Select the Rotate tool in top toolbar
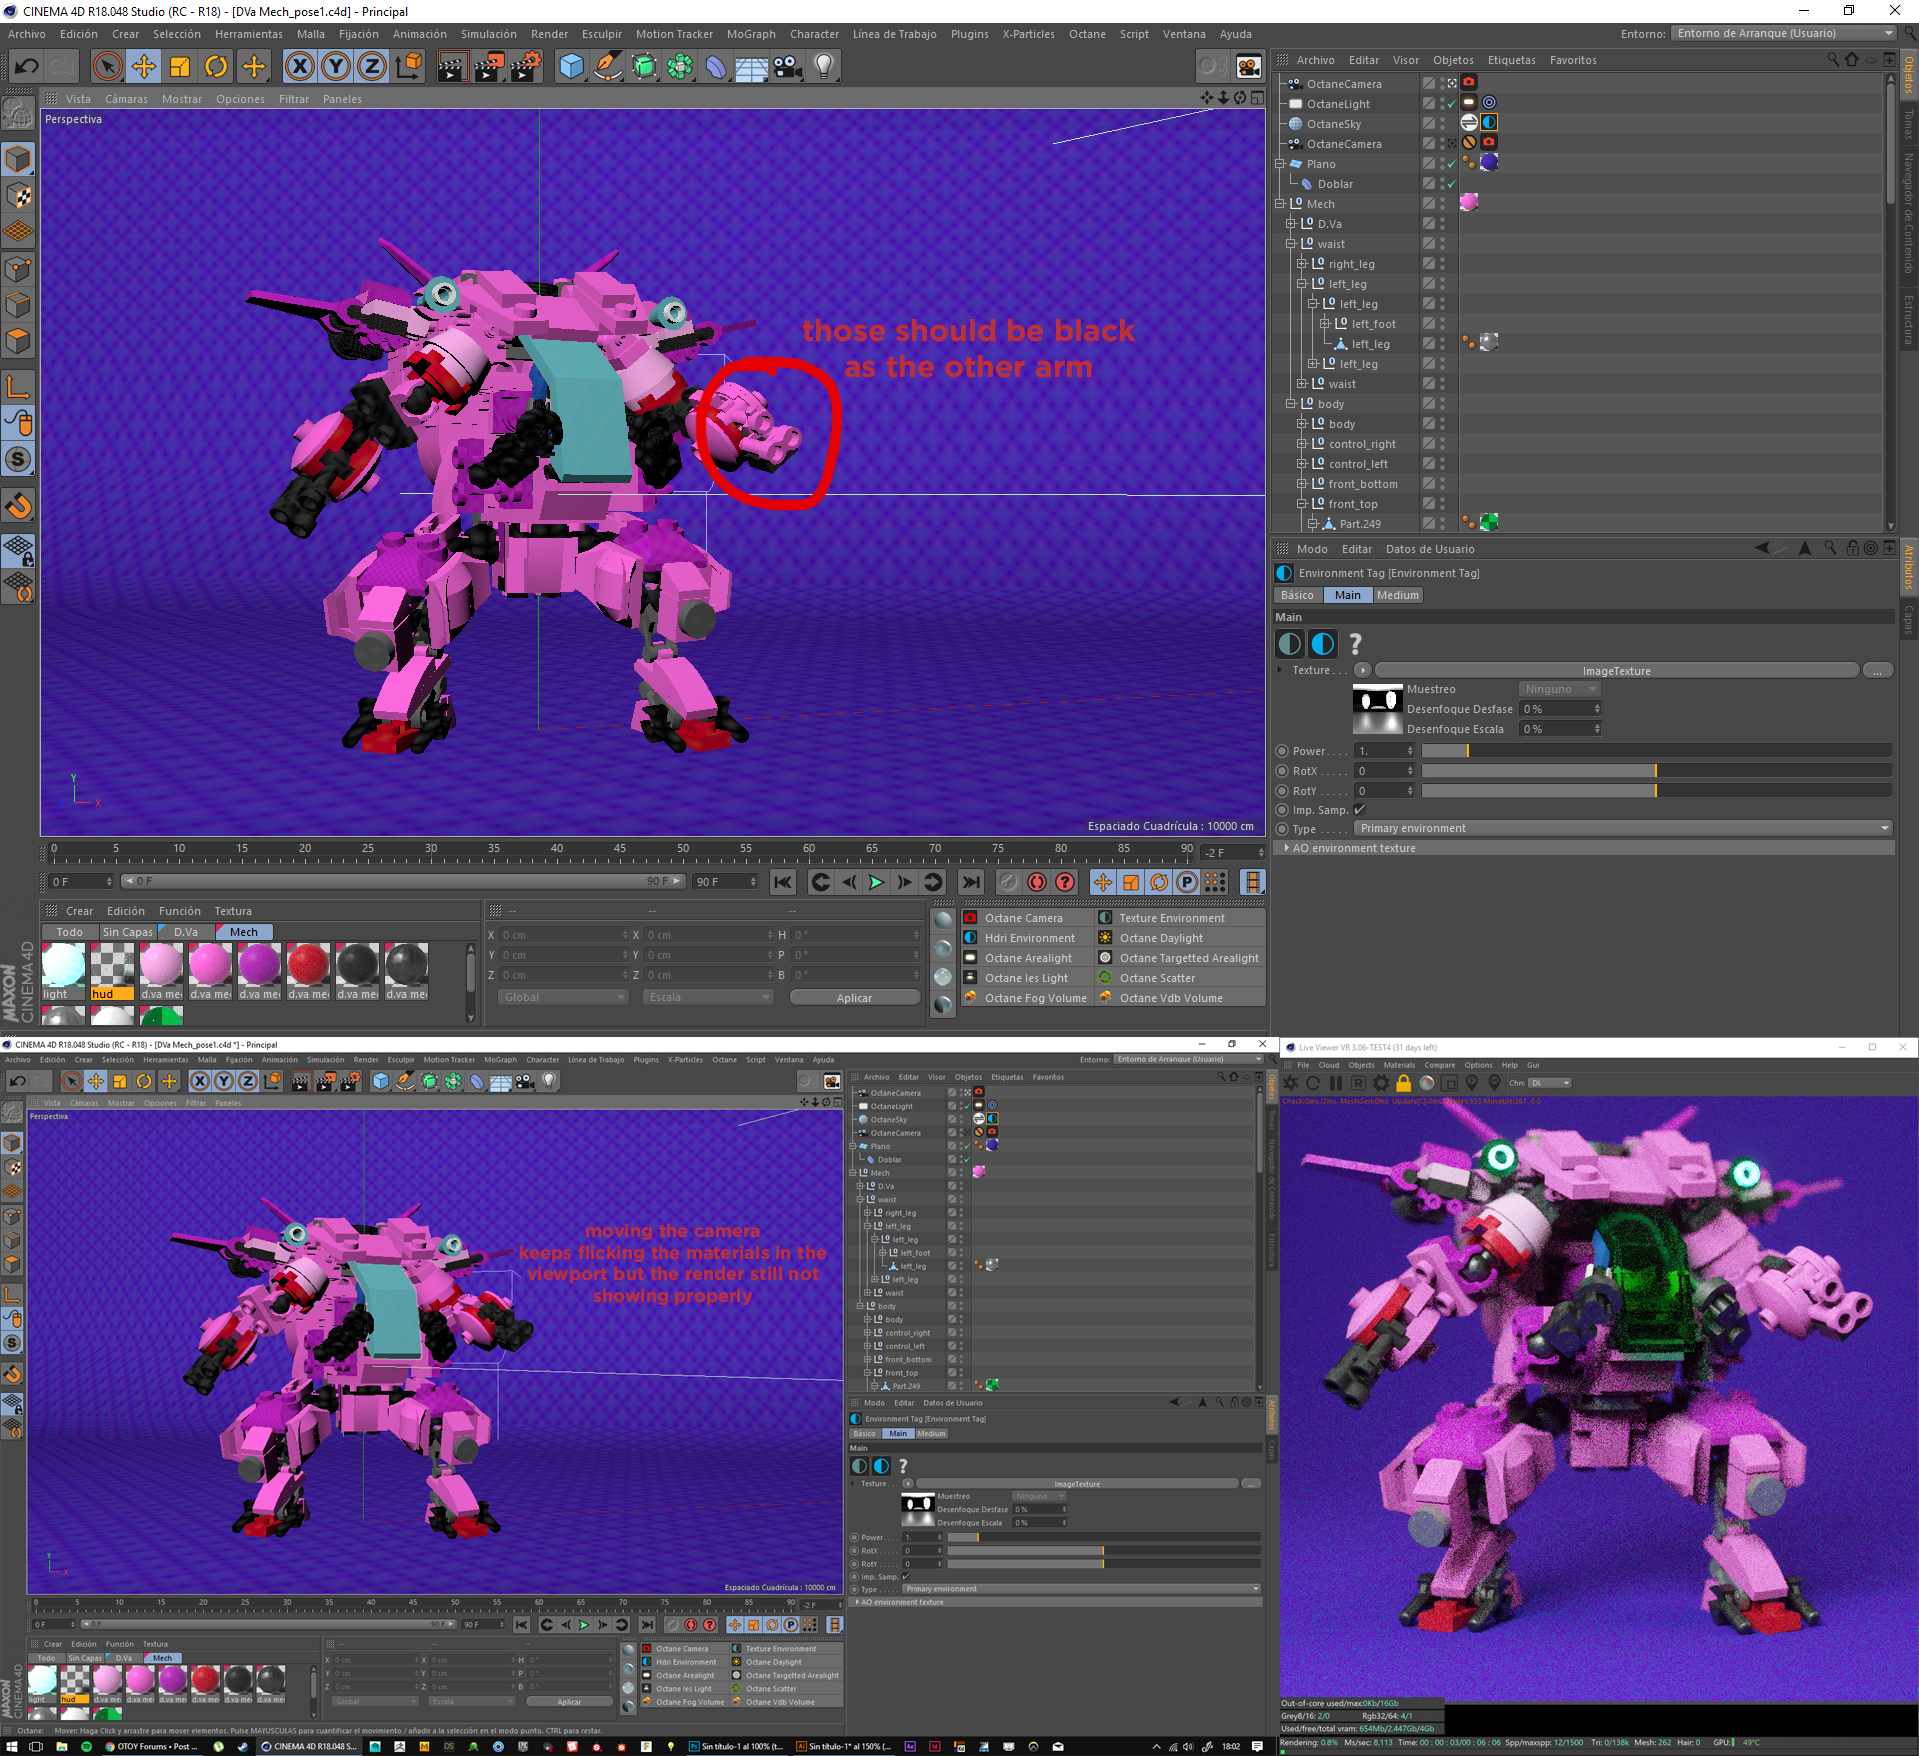The width and height of the screenshot is (1919, 1756). point(216,67)
